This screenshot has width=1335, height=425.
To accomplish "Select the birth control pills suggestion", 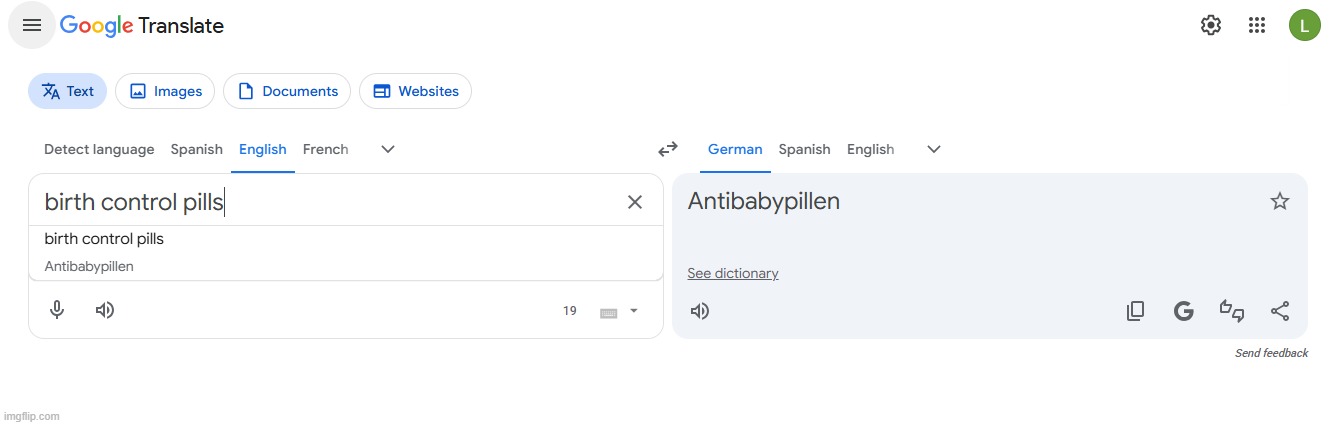I will click(x=345, y=252).
